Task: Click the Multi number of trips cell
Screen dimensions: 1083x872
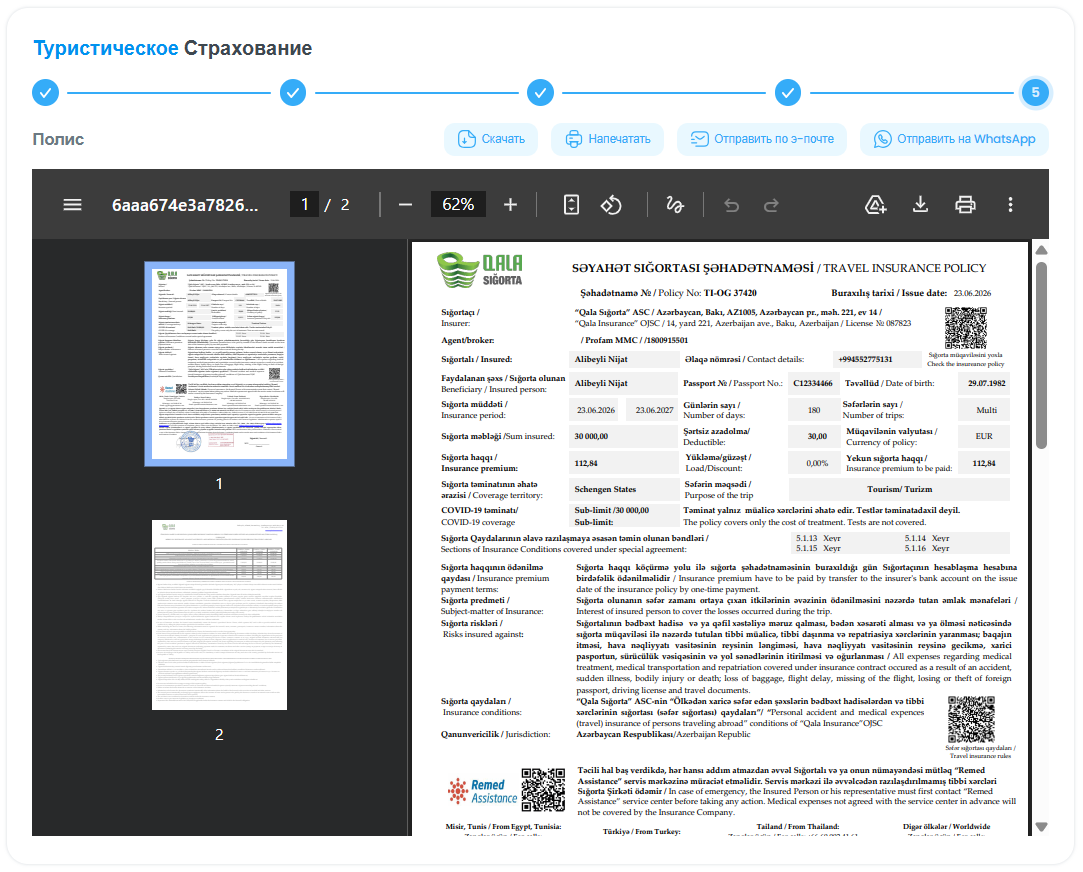Action: (x=984, y=410)
